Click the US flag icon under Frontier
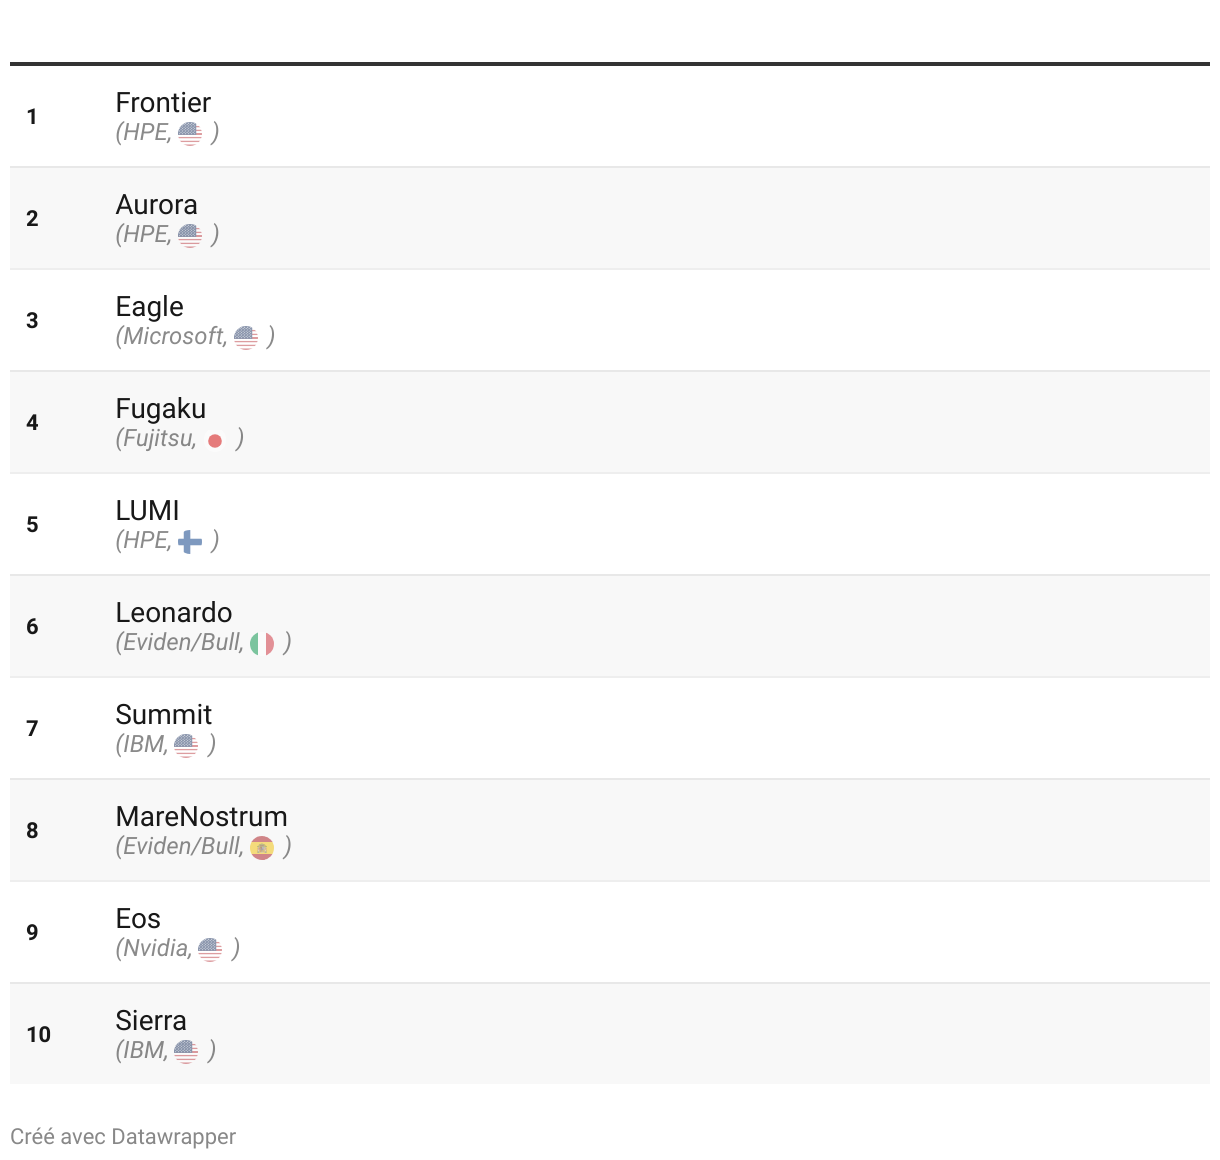The width and height of the screenshot is (1220, 1160). [190, 133]
